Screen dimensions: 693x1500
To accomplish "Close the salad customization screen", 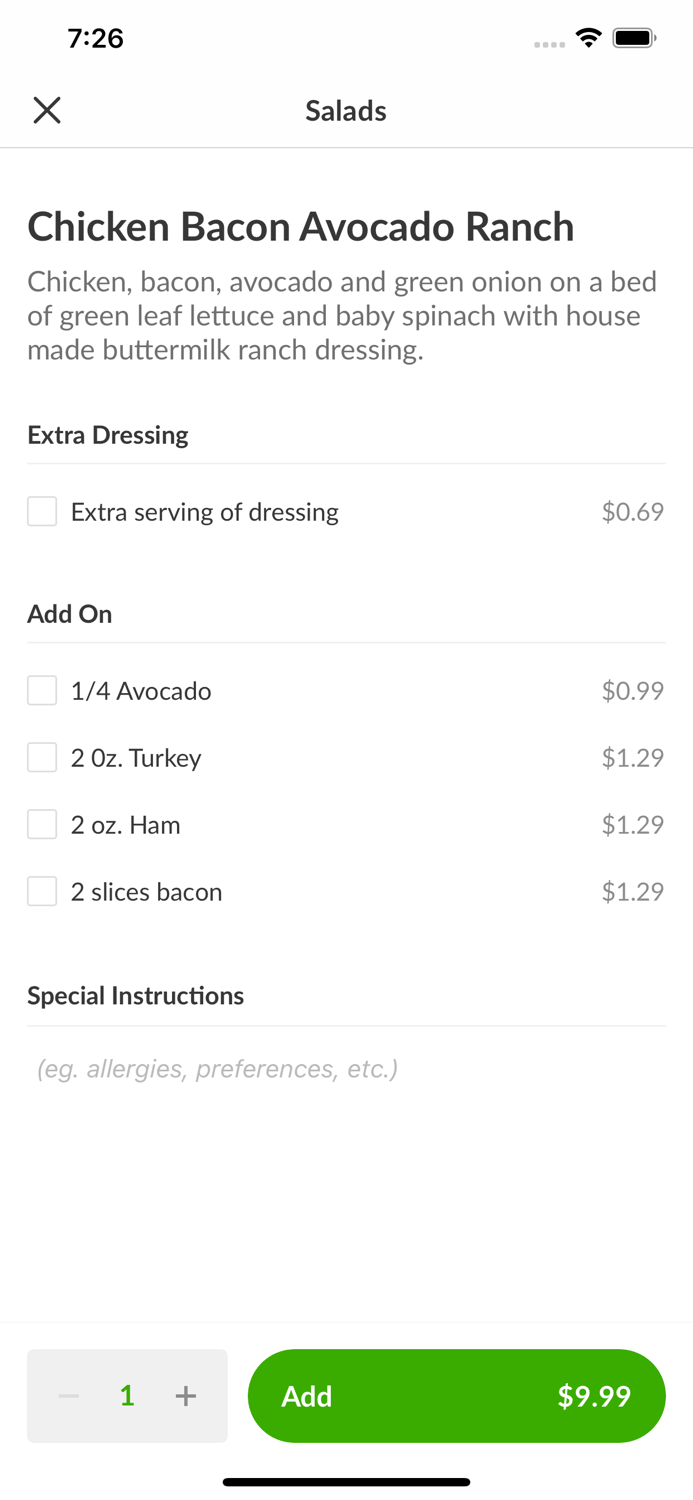I will click(x=47, y=110).
